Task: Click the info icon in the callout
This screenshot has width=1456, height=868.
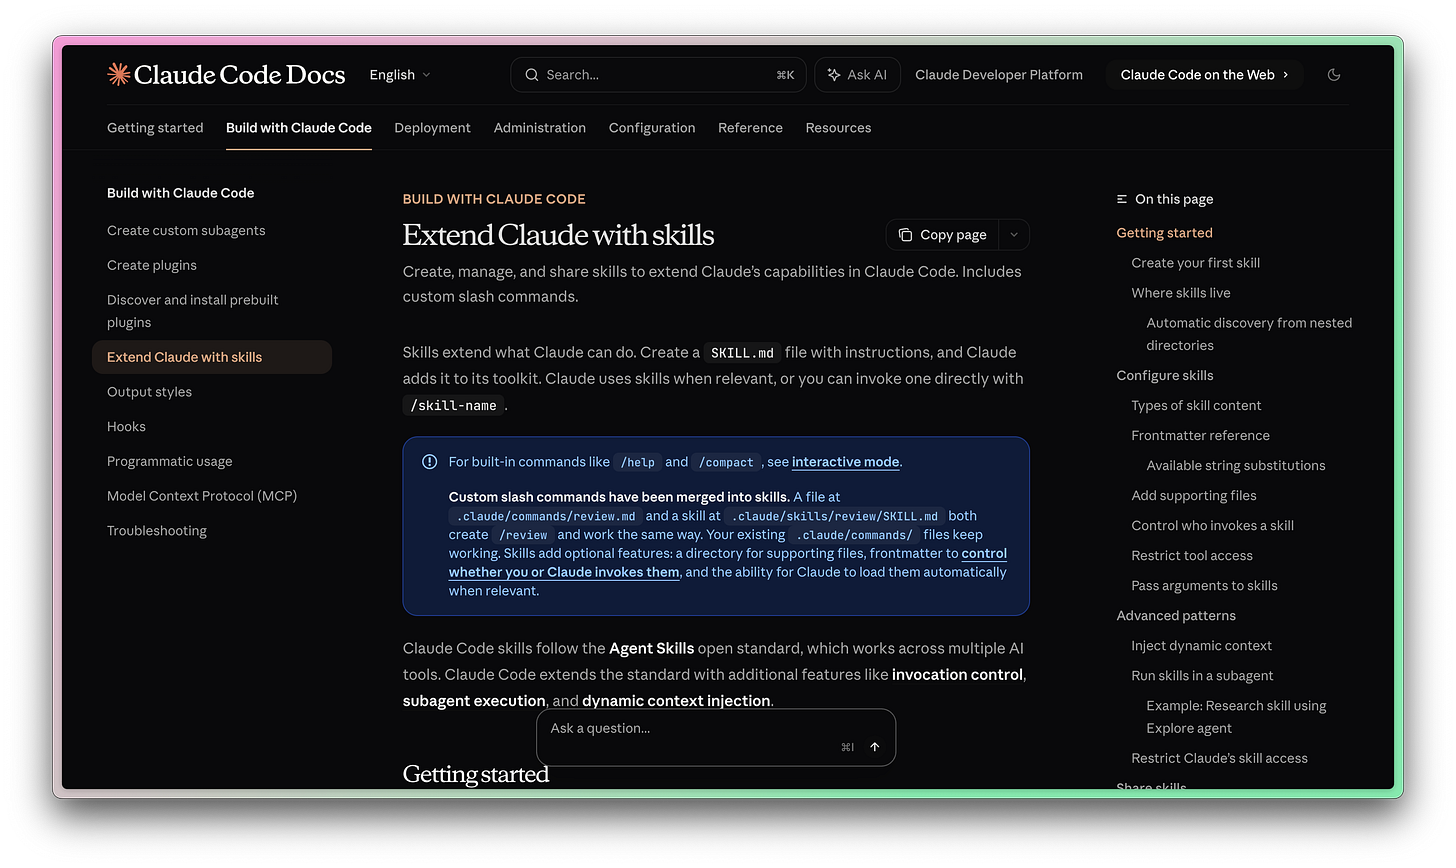Action: click(x=430, y=462)
